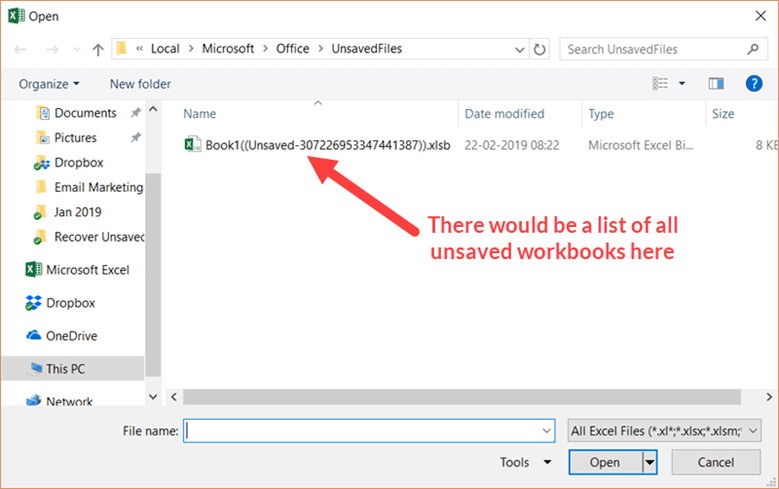Open the Jan 2019 folder
779x489 pixels.
pos(68,212)
